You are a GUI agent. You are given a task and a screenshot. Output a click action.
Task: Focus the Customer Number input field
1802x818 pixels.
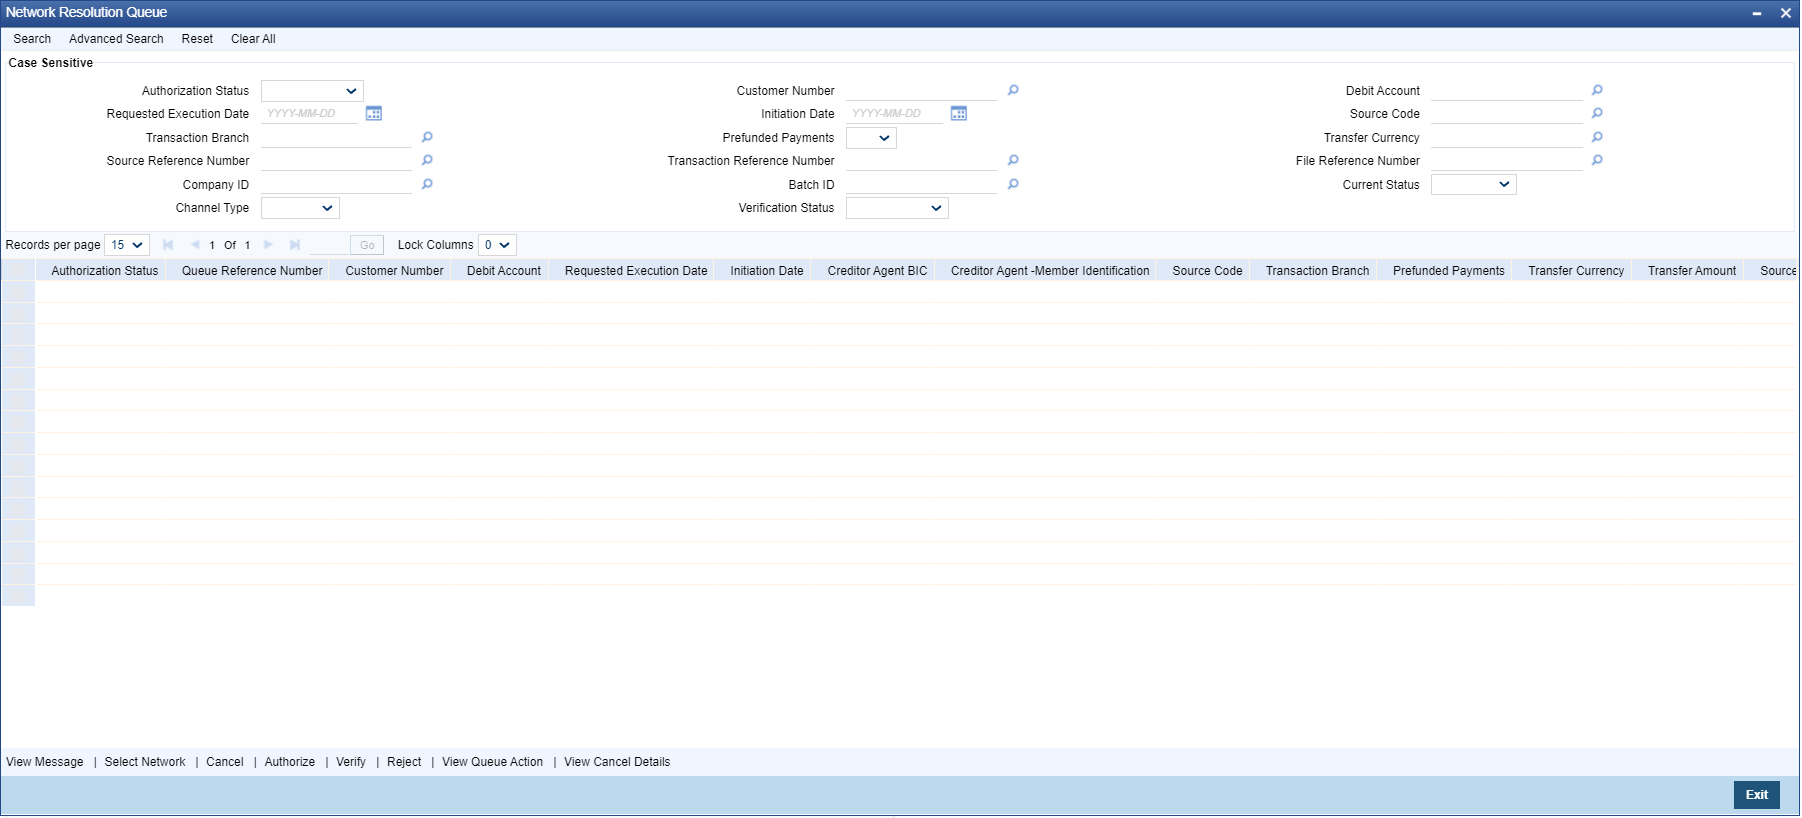pos(921,91)
